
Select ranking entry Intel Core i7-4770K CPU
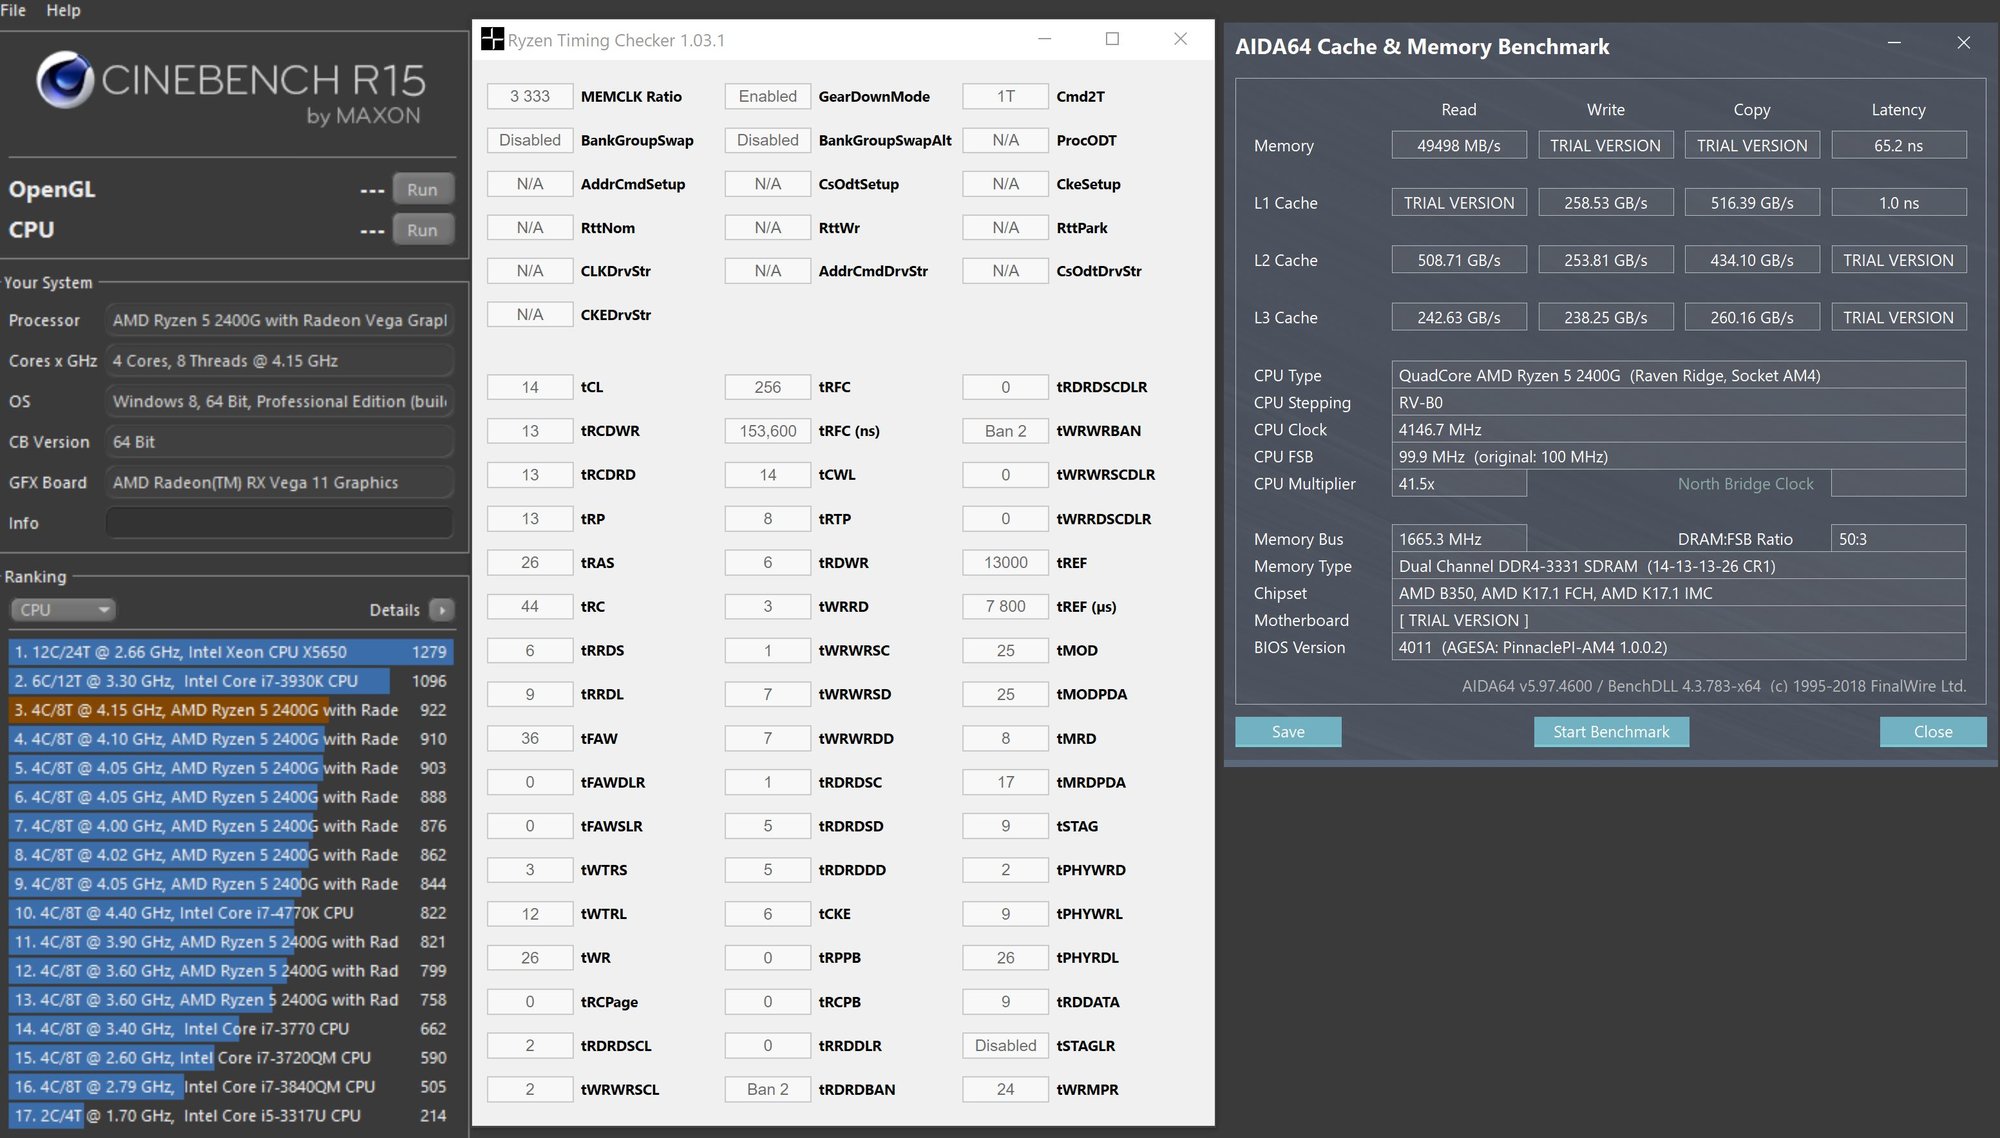point(231,913)
